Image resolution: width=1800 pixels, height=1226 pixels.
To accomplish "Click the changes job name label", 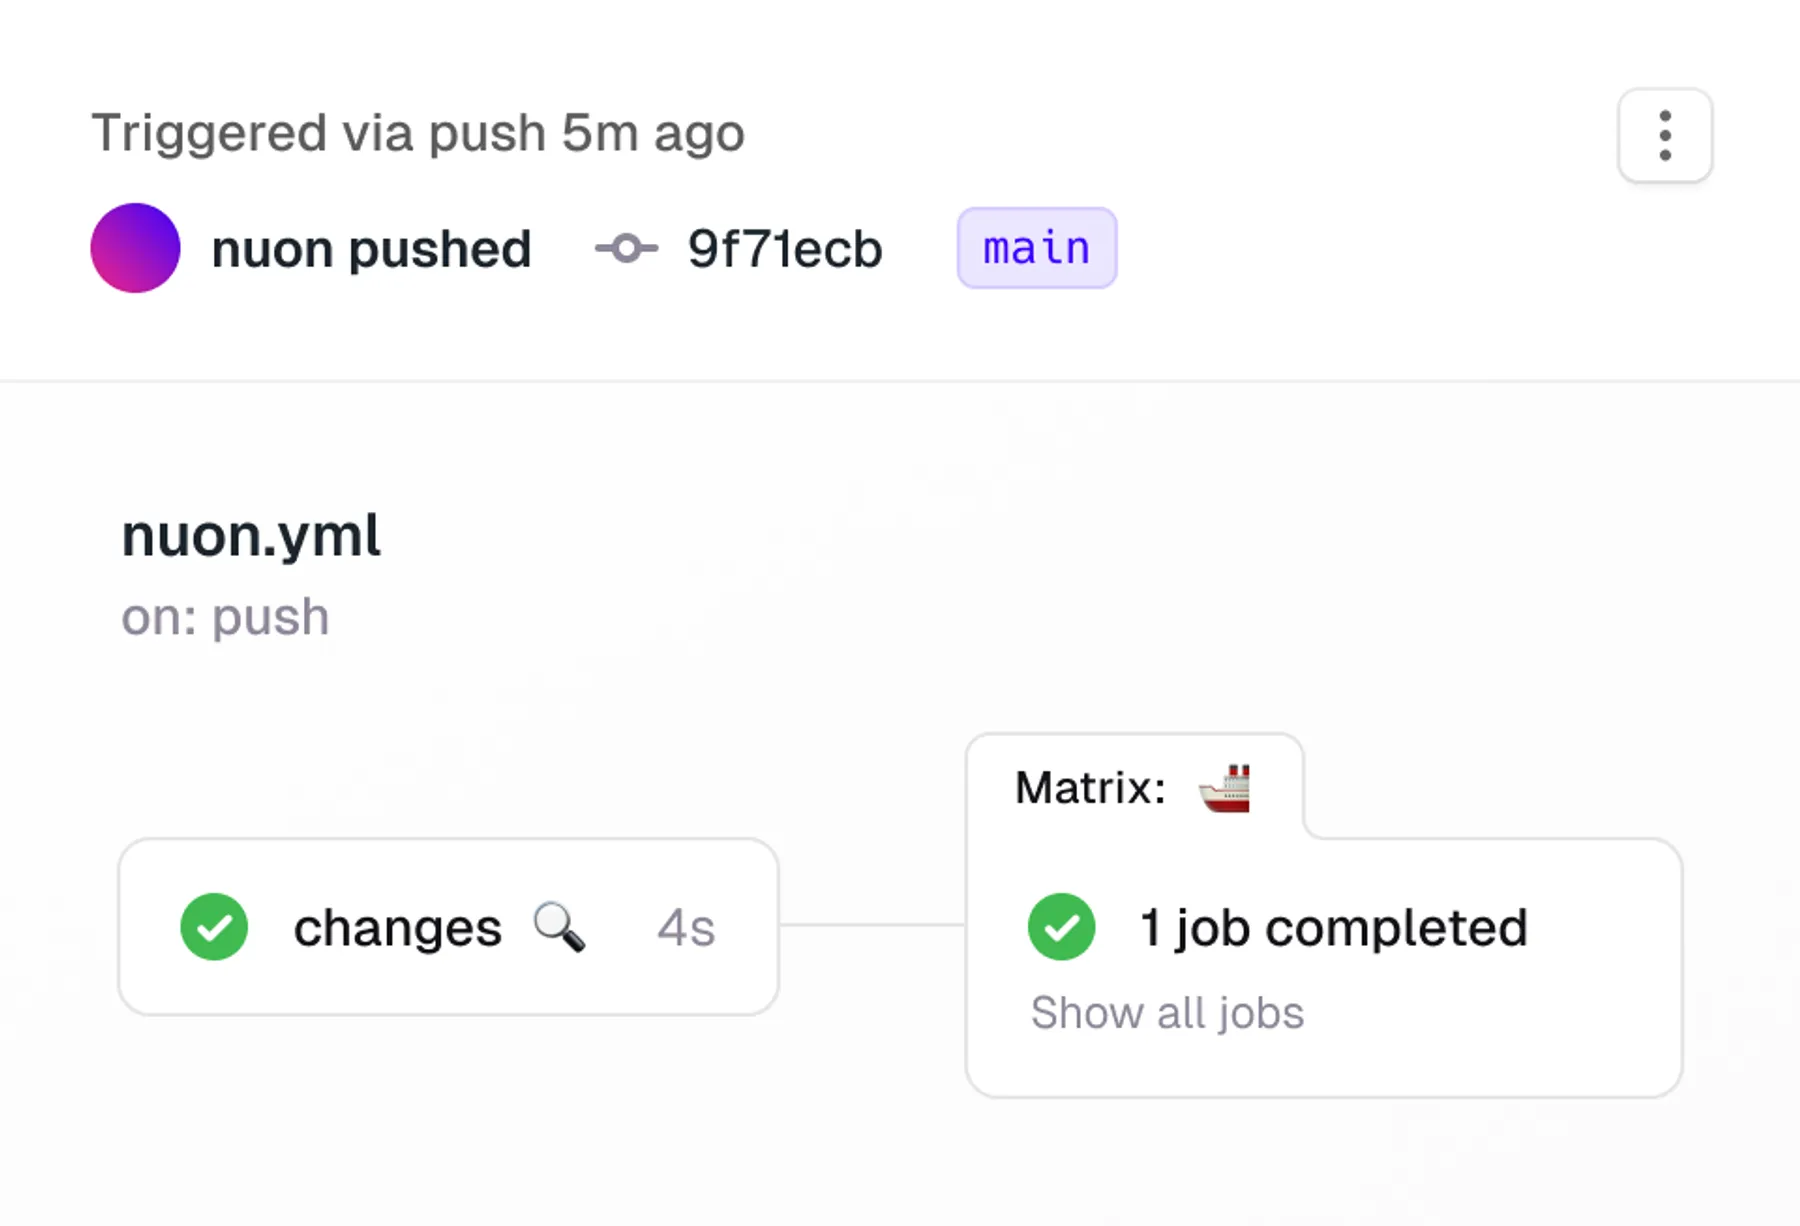I will tap(397, 928).
